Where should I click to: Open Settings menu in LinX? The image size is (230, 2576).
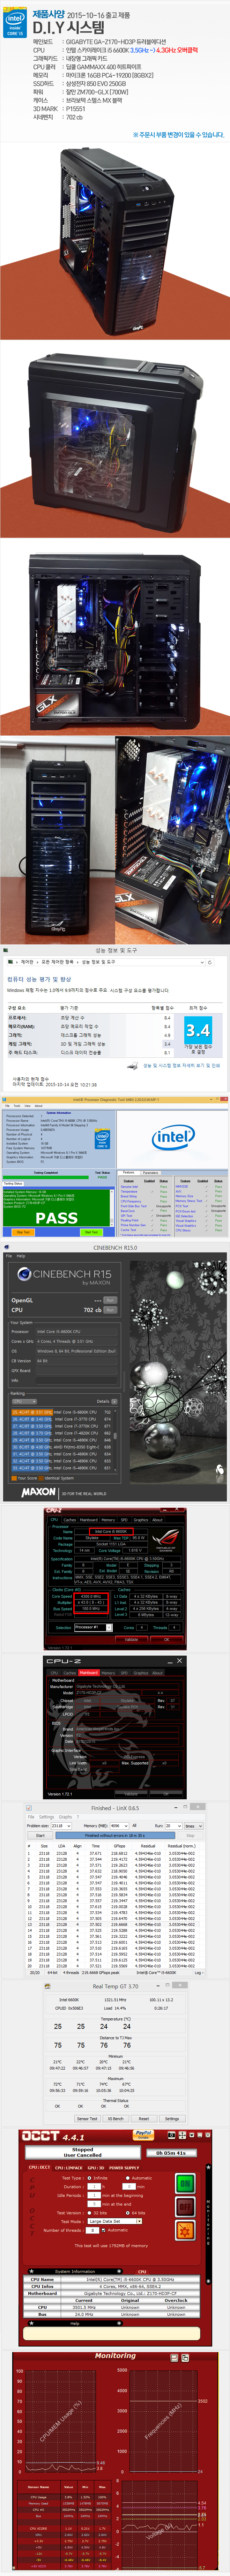[x=47, y=1817]
